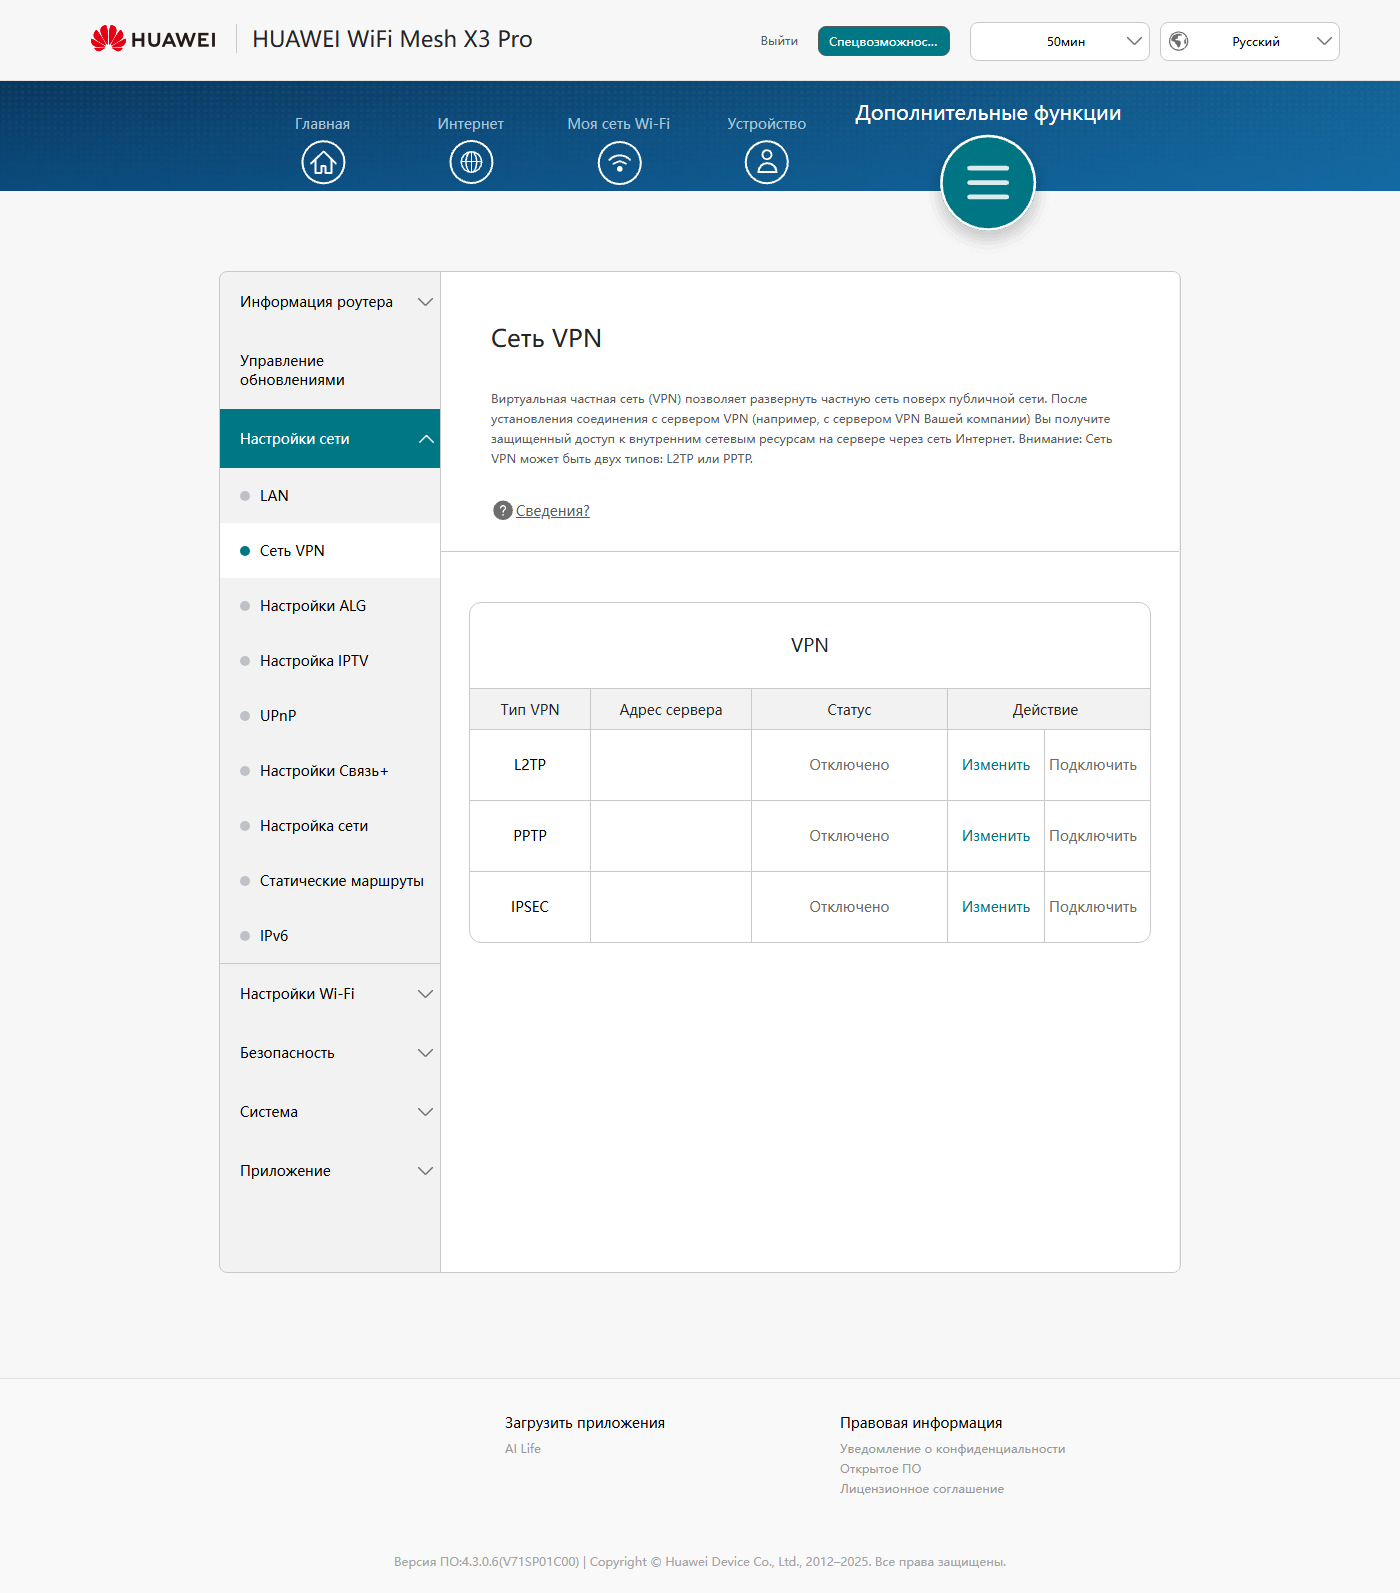Click the L2TP type cell
The height and width of the screenshot is (1593, 1400).
(530, 765)
